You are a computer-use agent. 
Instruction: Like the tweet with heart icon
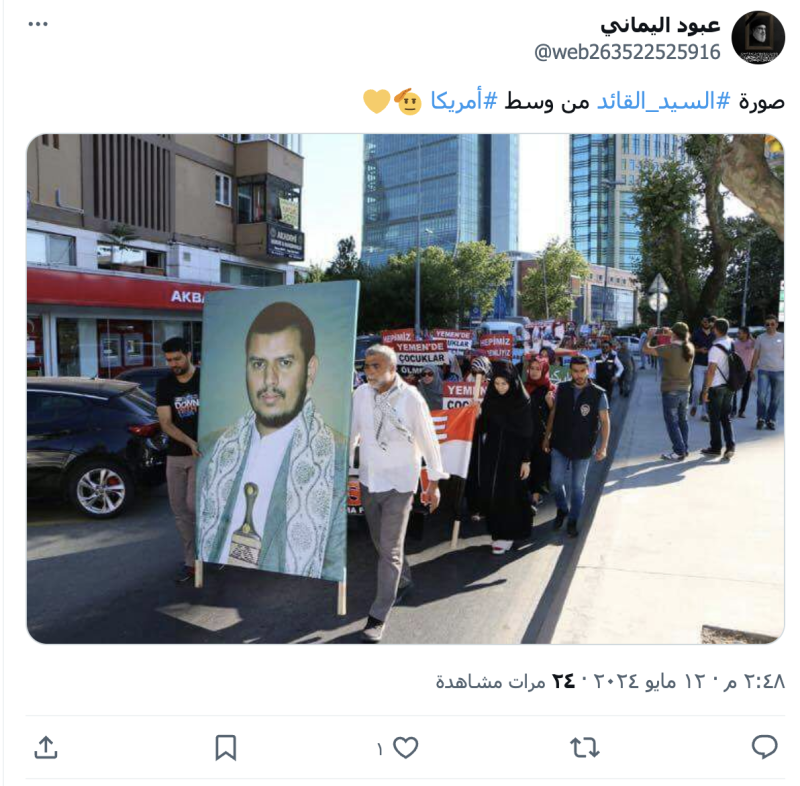406,748
